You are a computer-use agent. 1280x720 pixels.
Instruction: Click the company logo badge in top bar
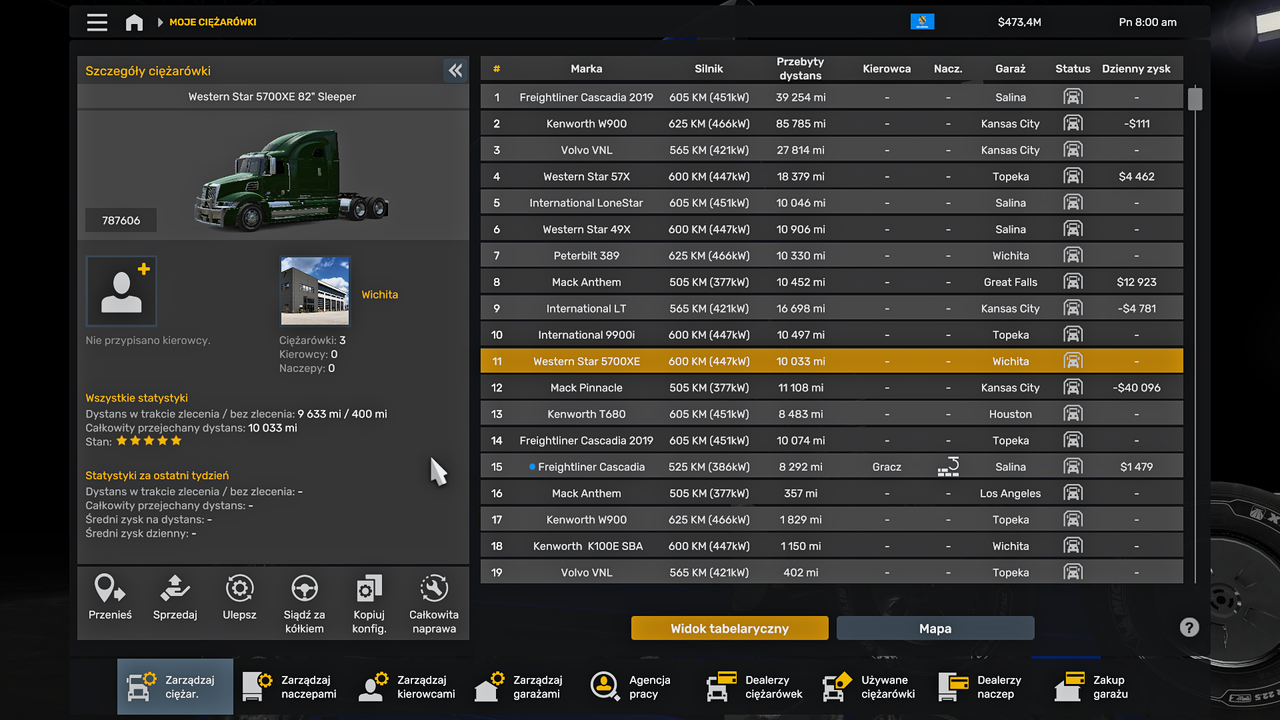click(x=922, y=22)
